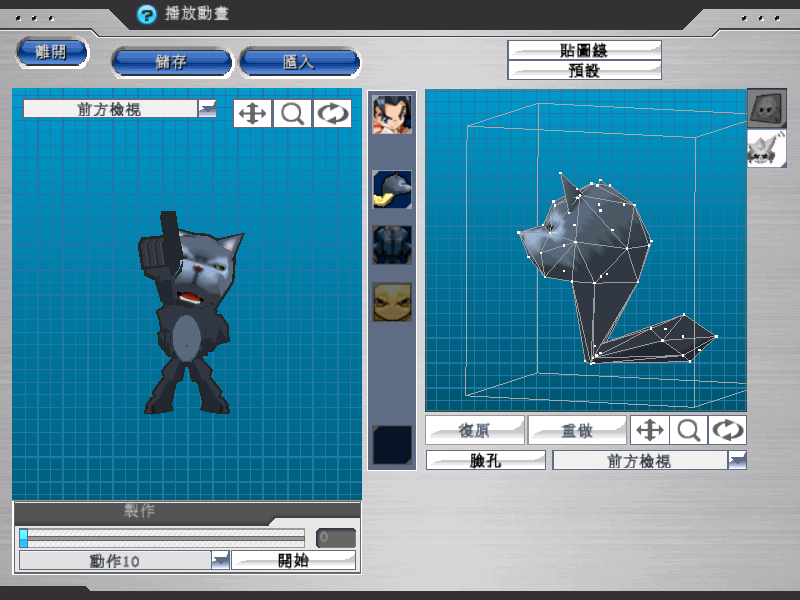Image resolution: width=800 pixels, height=600 pixels.
Task: Click the animation timeline slider handle
Action: 24,538
